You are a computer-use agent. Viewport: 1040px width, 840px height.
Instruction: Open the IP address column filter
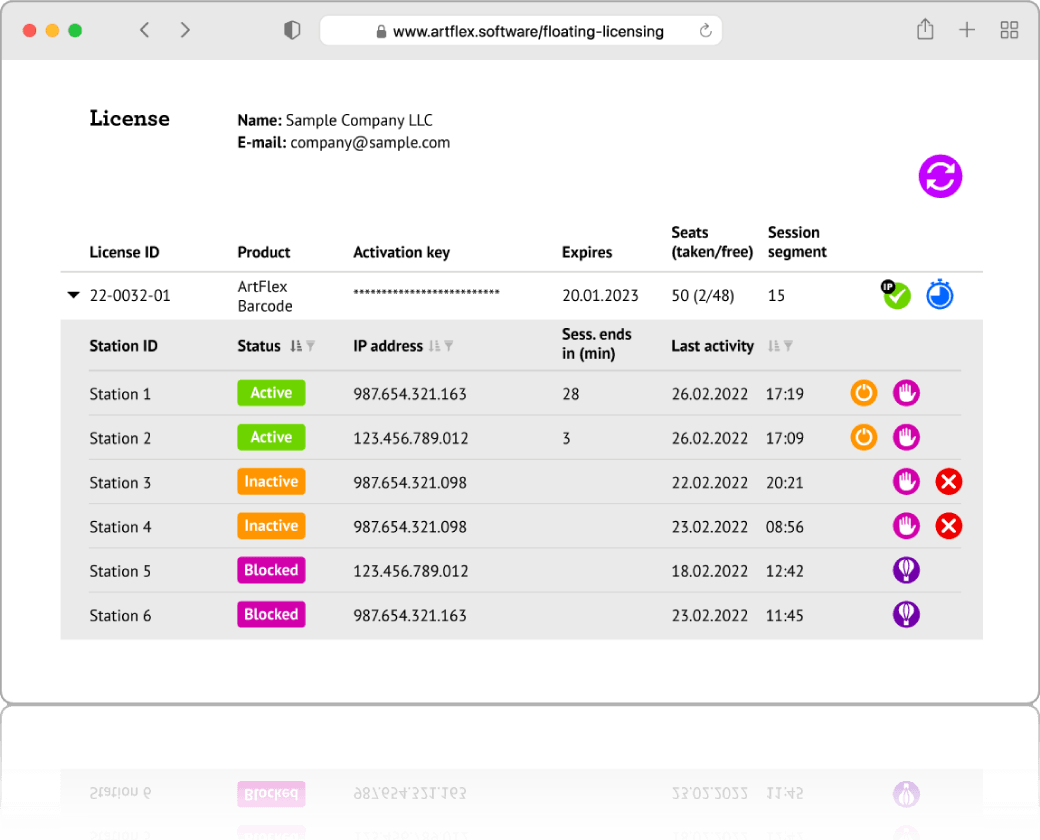coord(449,346)
